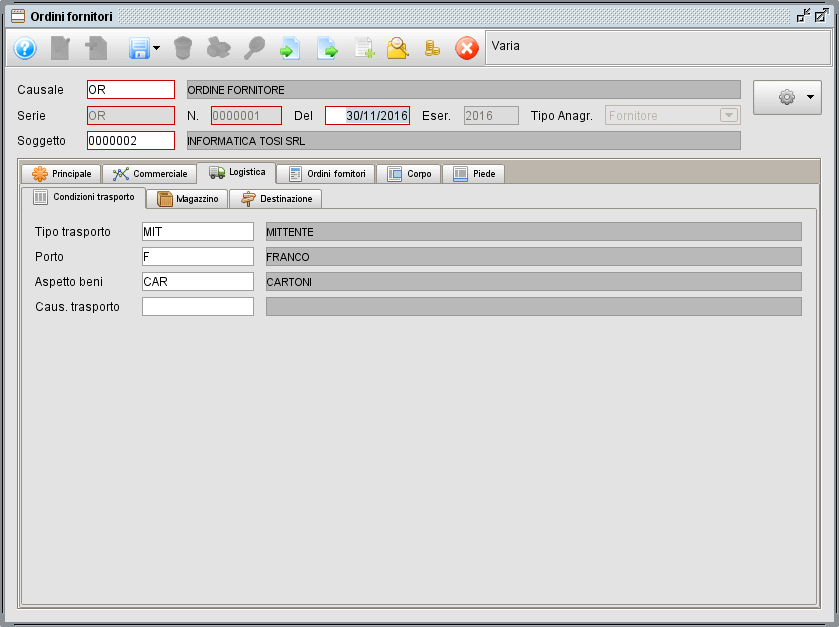The width and height of the screenshot is (839, 627).
Task: Switch to the Principale tab
Action: coord(62,174)
